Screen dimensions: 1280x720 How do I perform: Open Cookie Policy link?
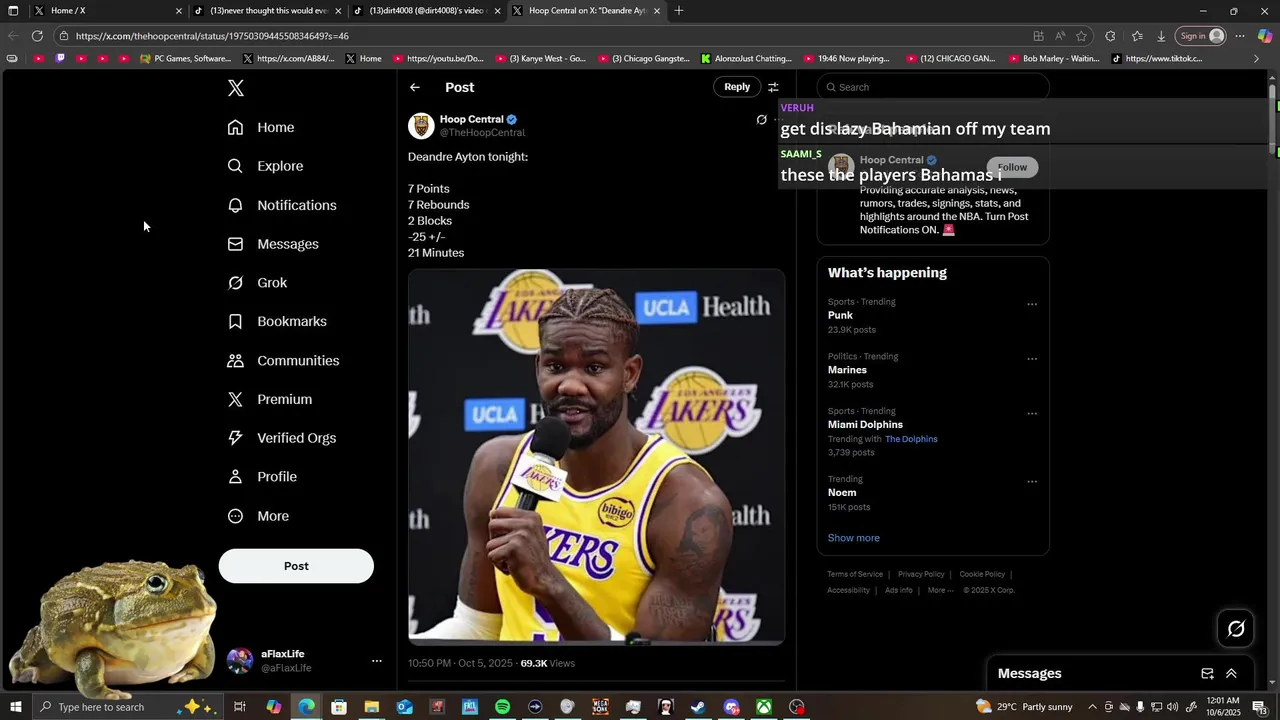tap(982, 574)
